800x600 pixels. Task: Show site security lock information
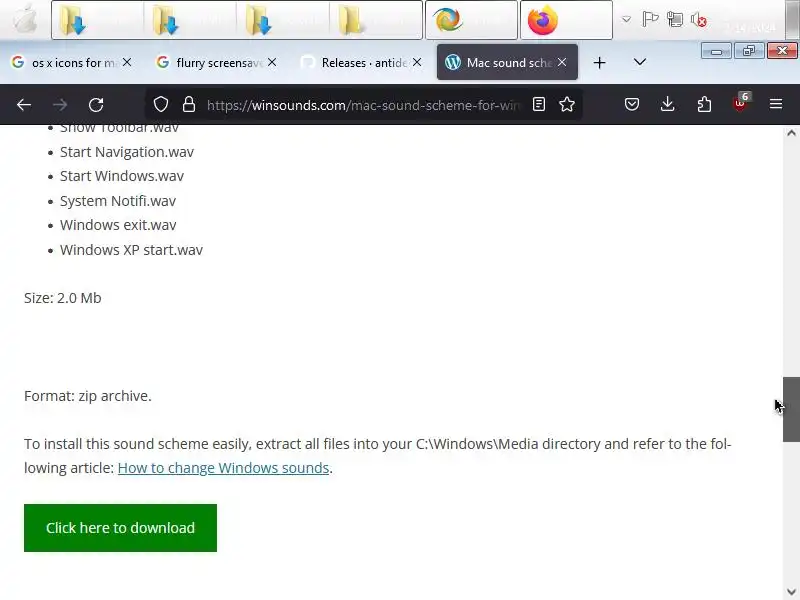189,105
